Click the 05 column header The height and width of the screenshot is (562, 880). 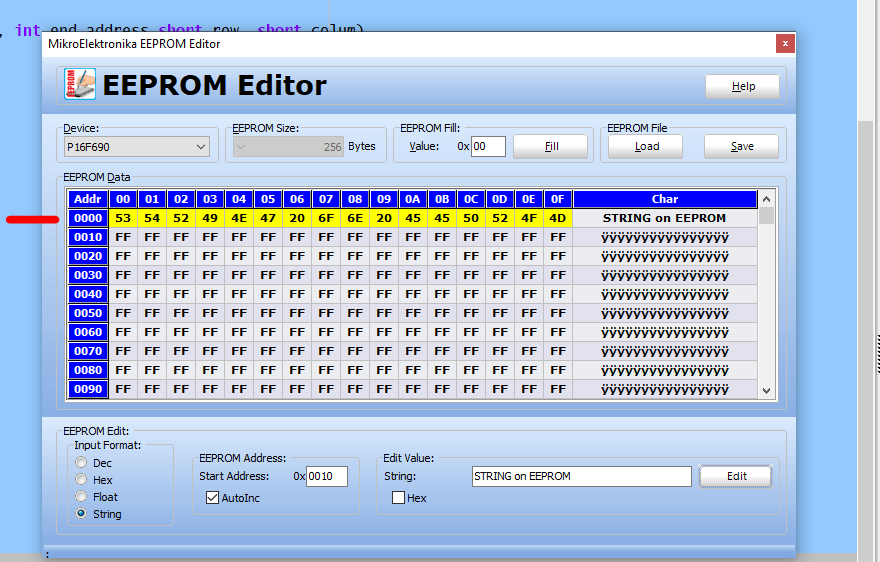coord(268,199)
